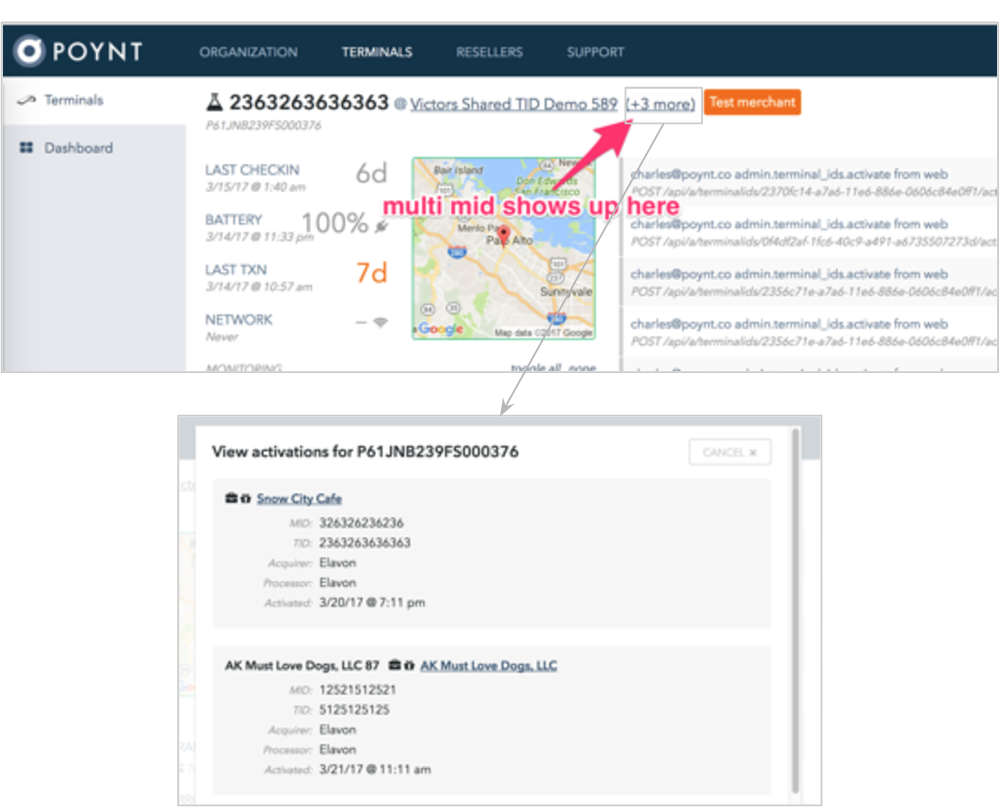Switch to the TERMINALS tab
This screenshot has width=1000, height=809.
coord(377,52)
